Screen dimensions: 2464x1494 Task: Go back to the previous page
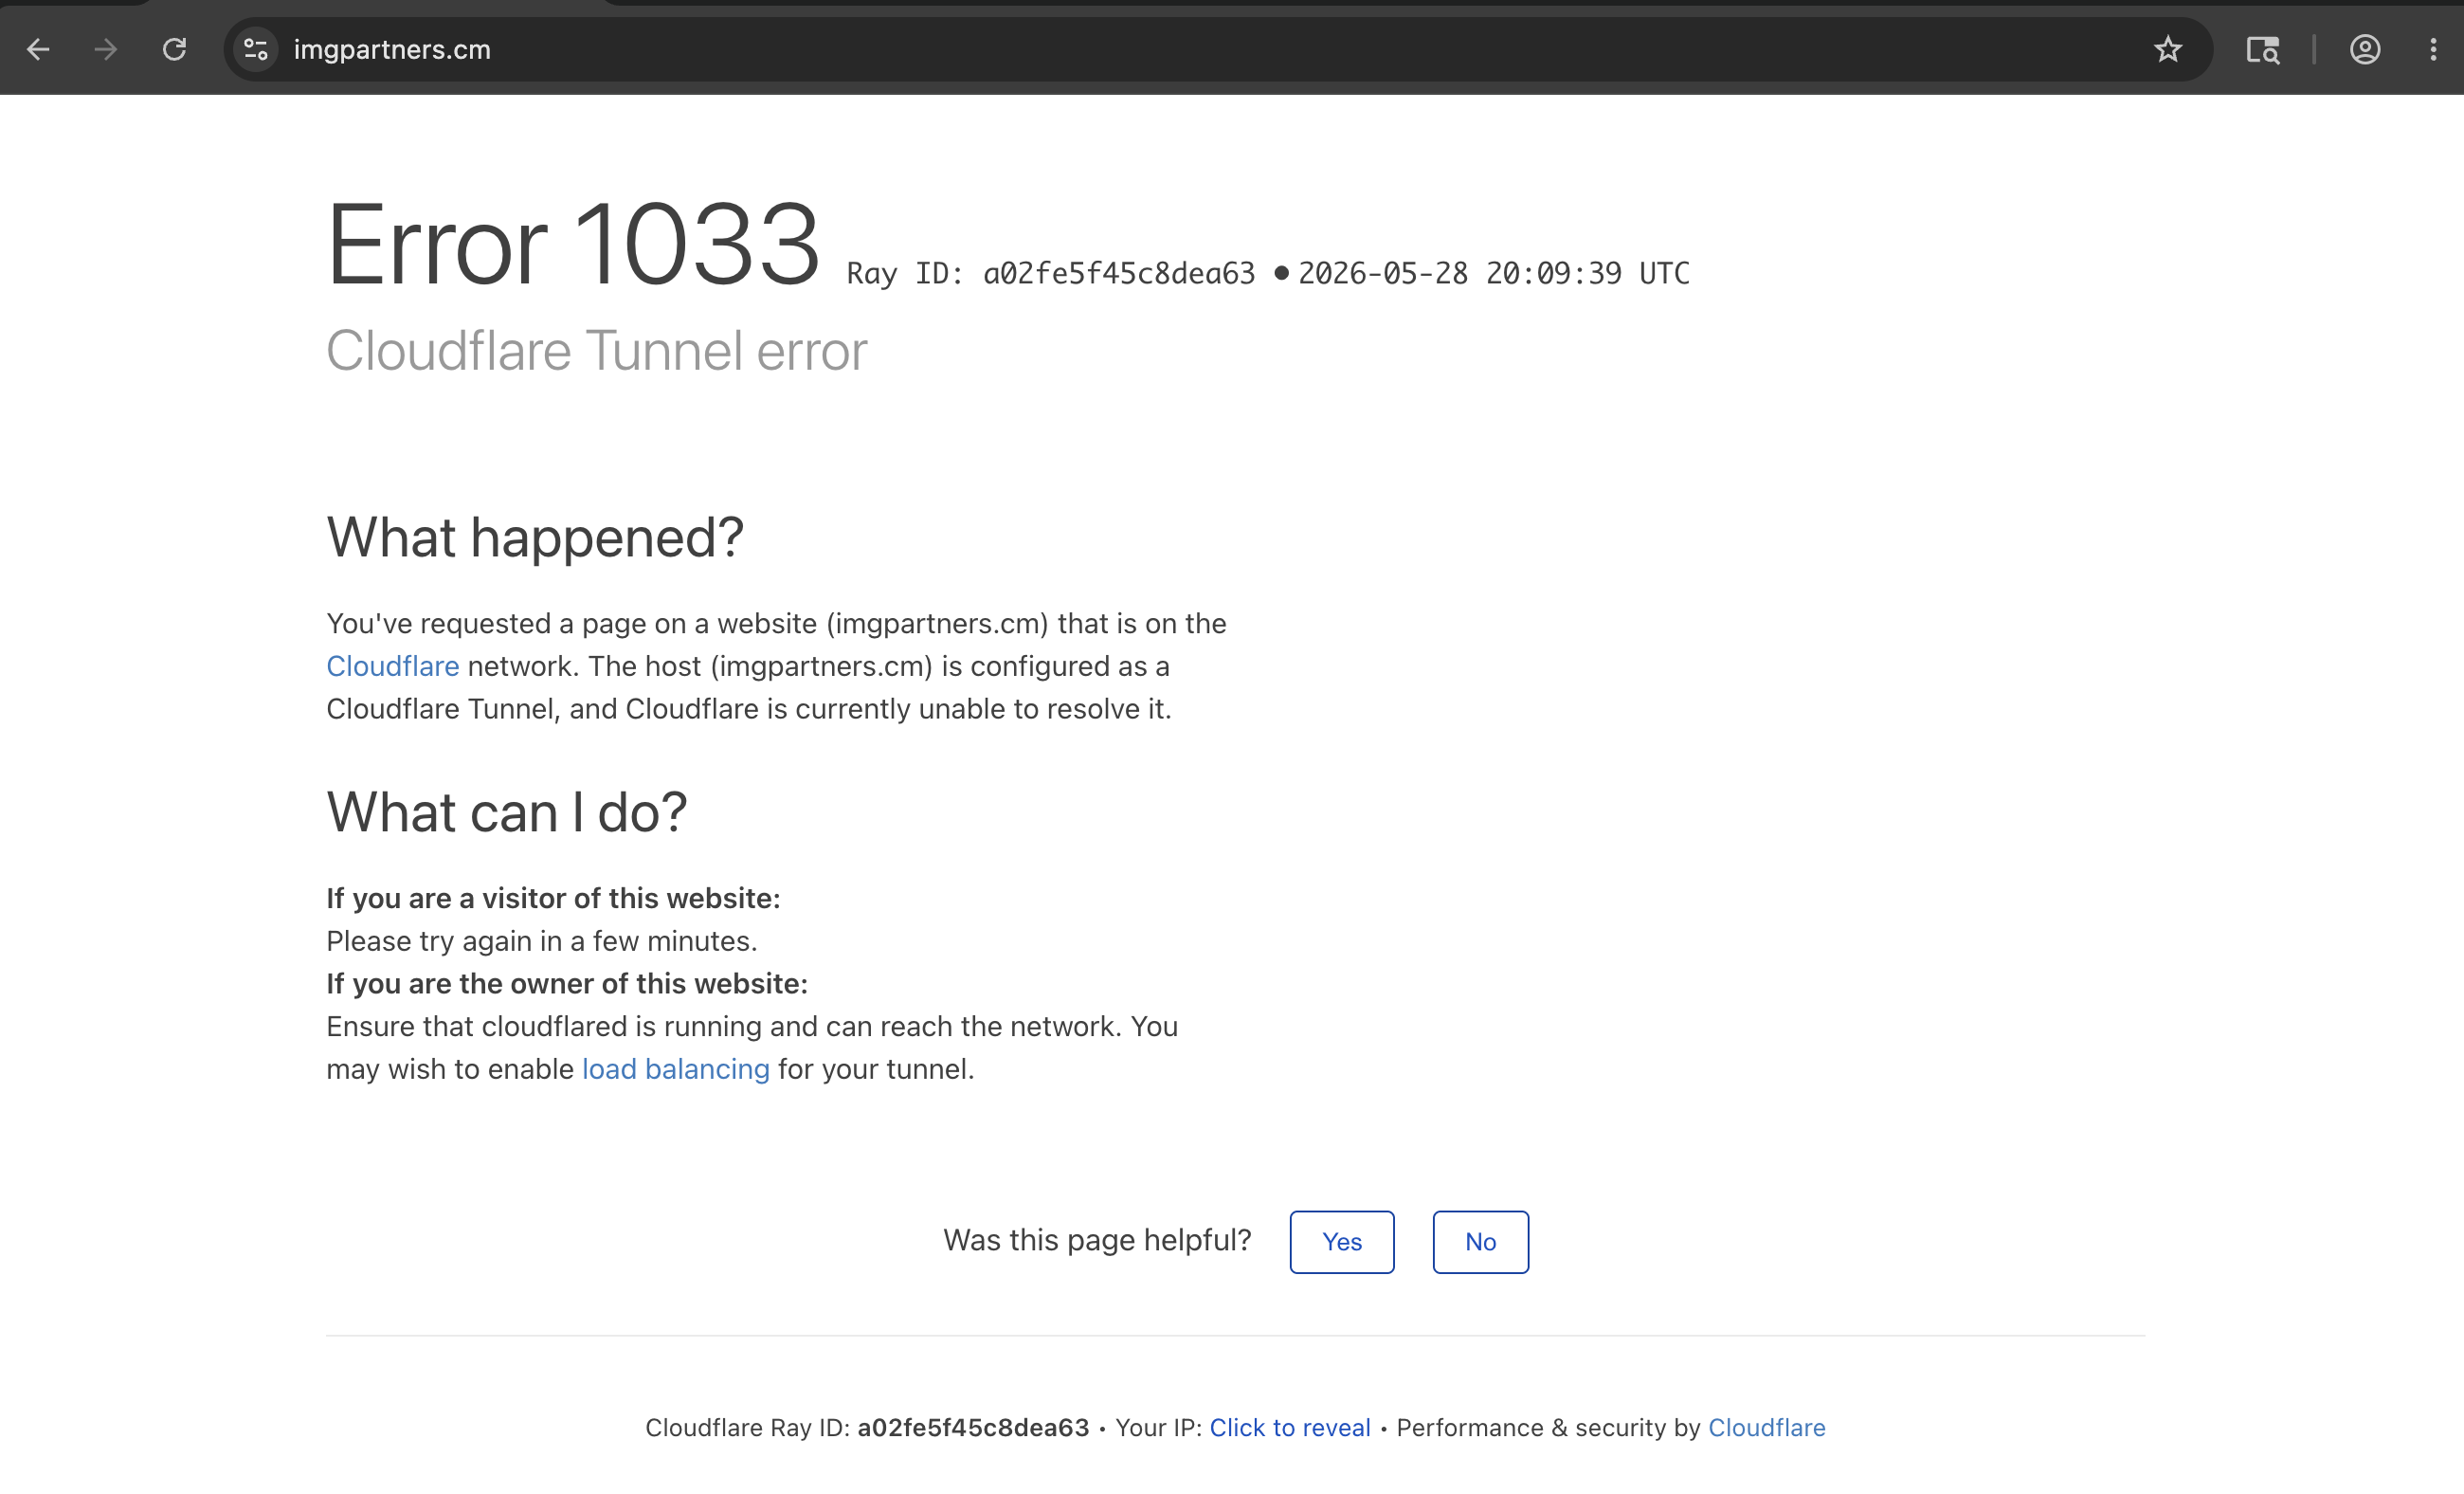tap(38, 49)
